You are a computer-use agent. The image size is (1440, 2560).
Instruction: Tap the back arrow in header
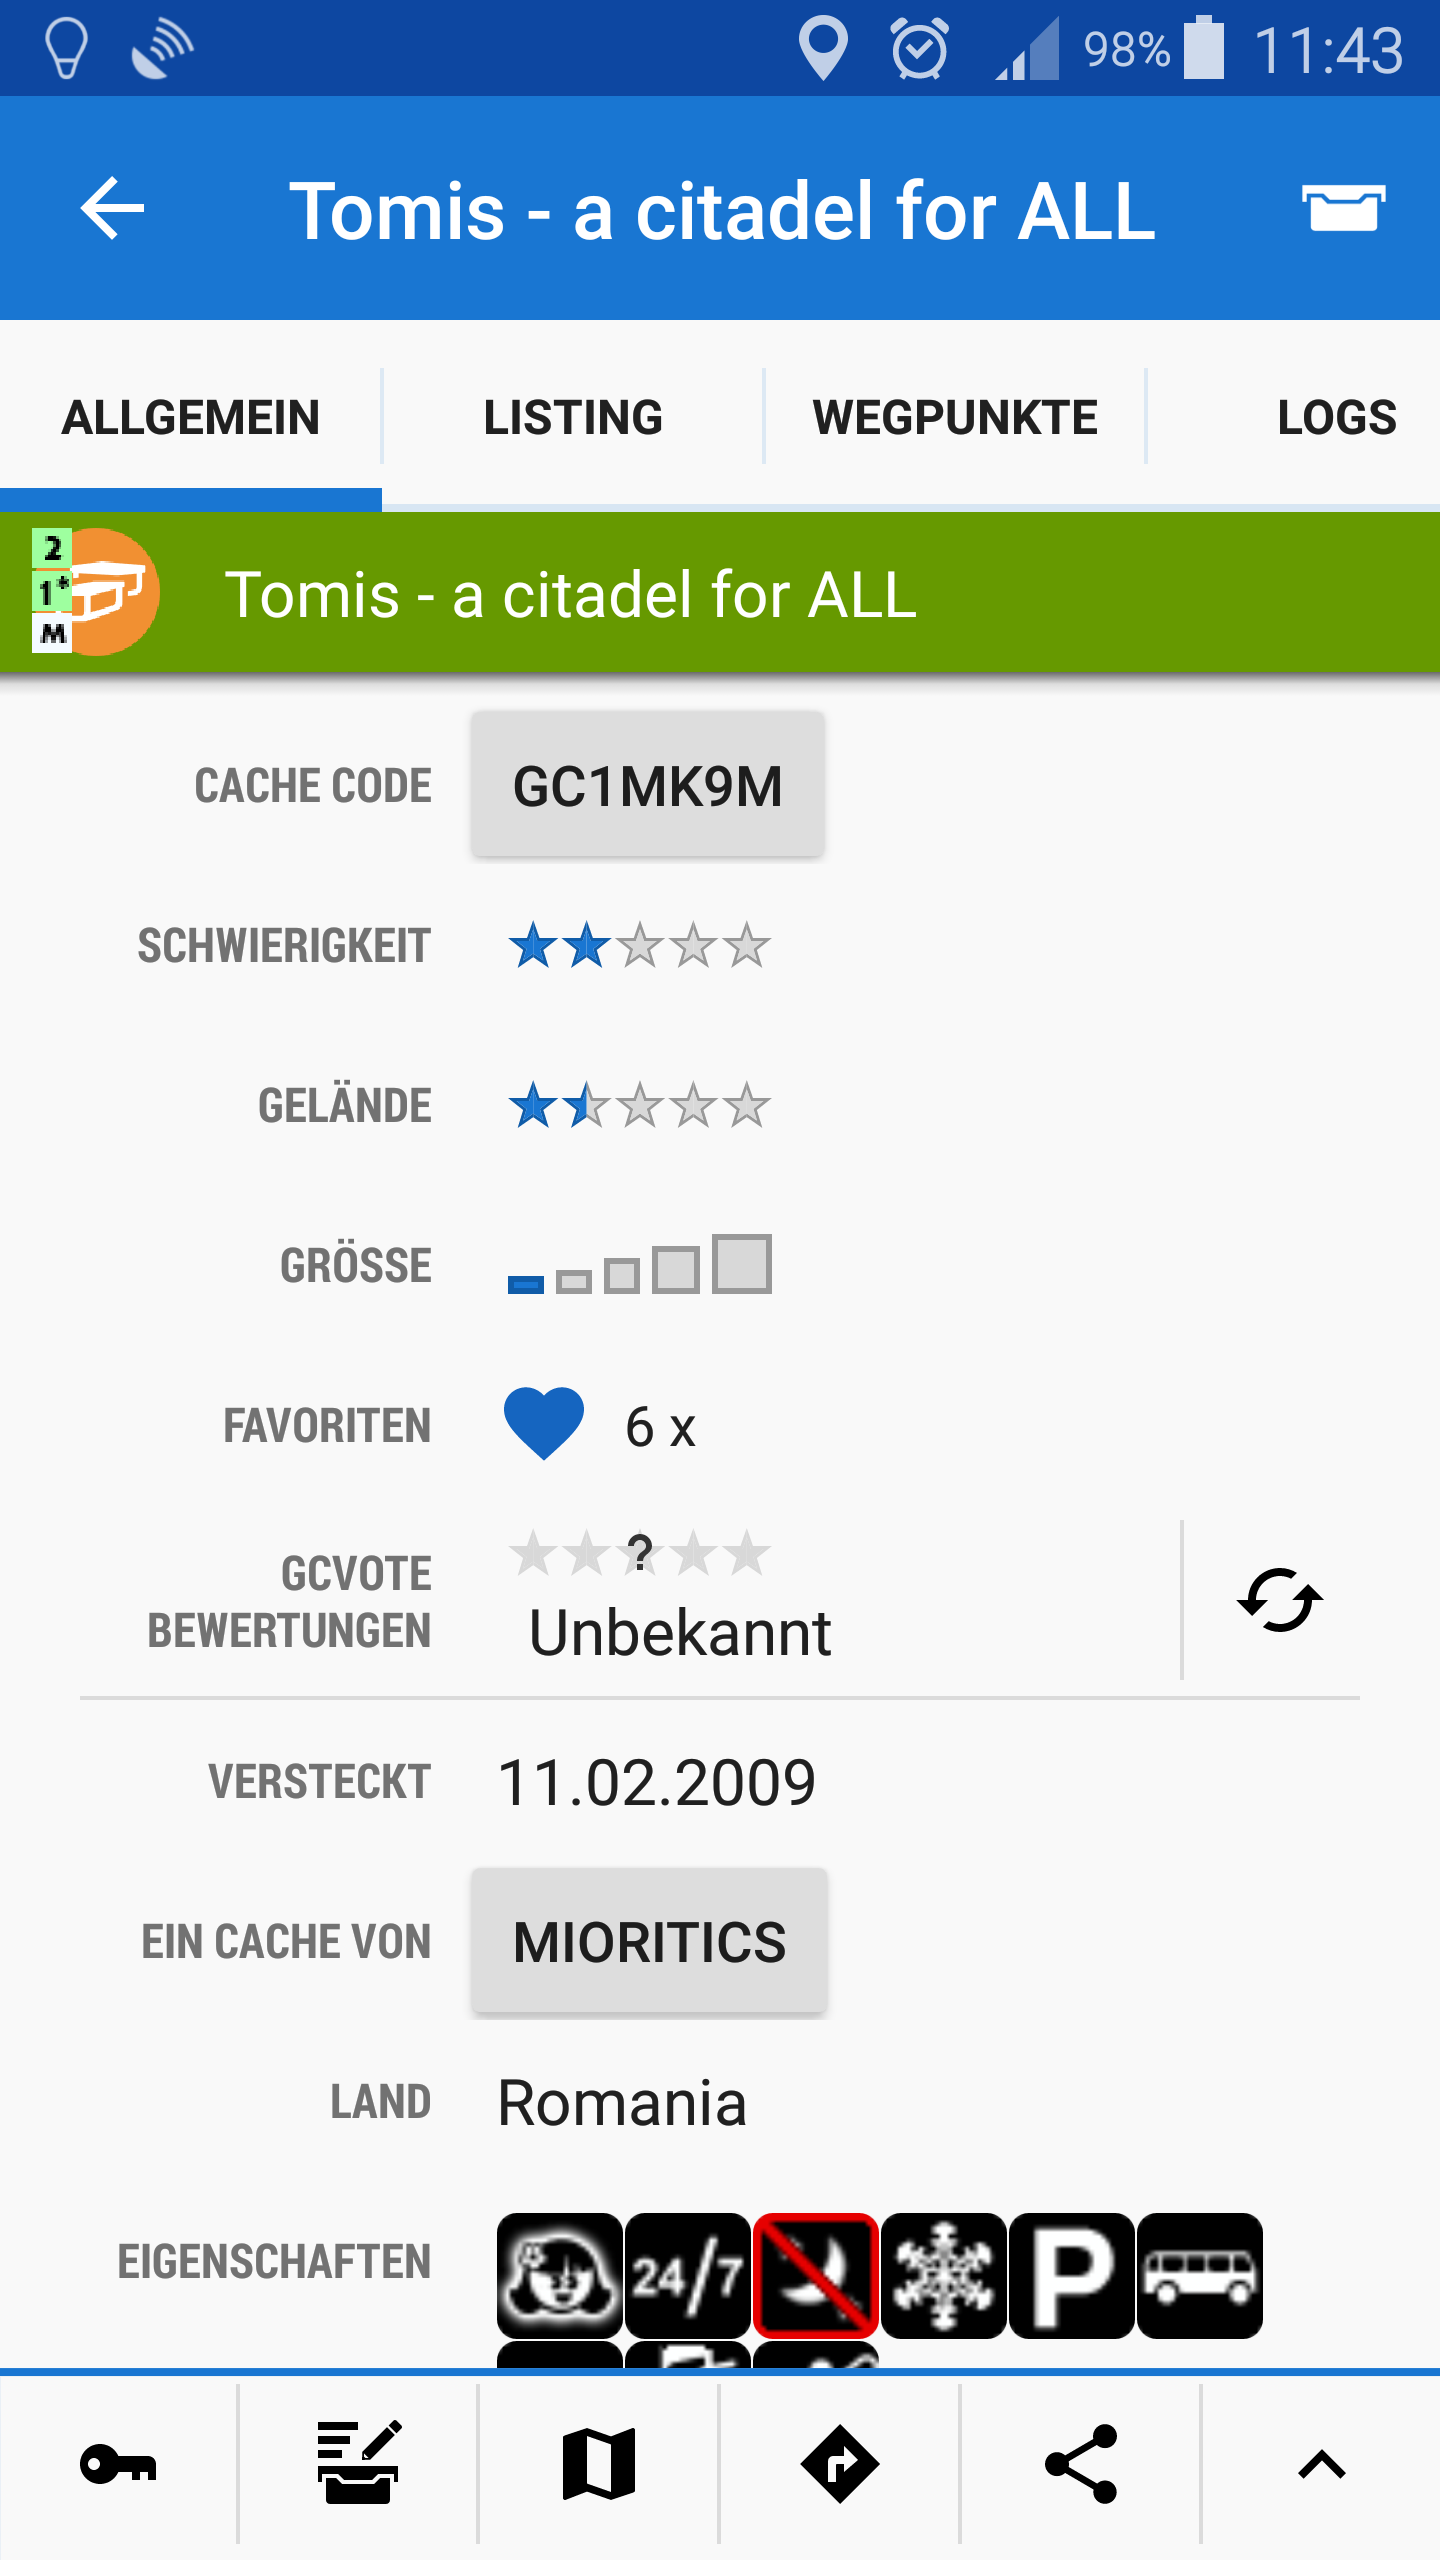[112, 209]
